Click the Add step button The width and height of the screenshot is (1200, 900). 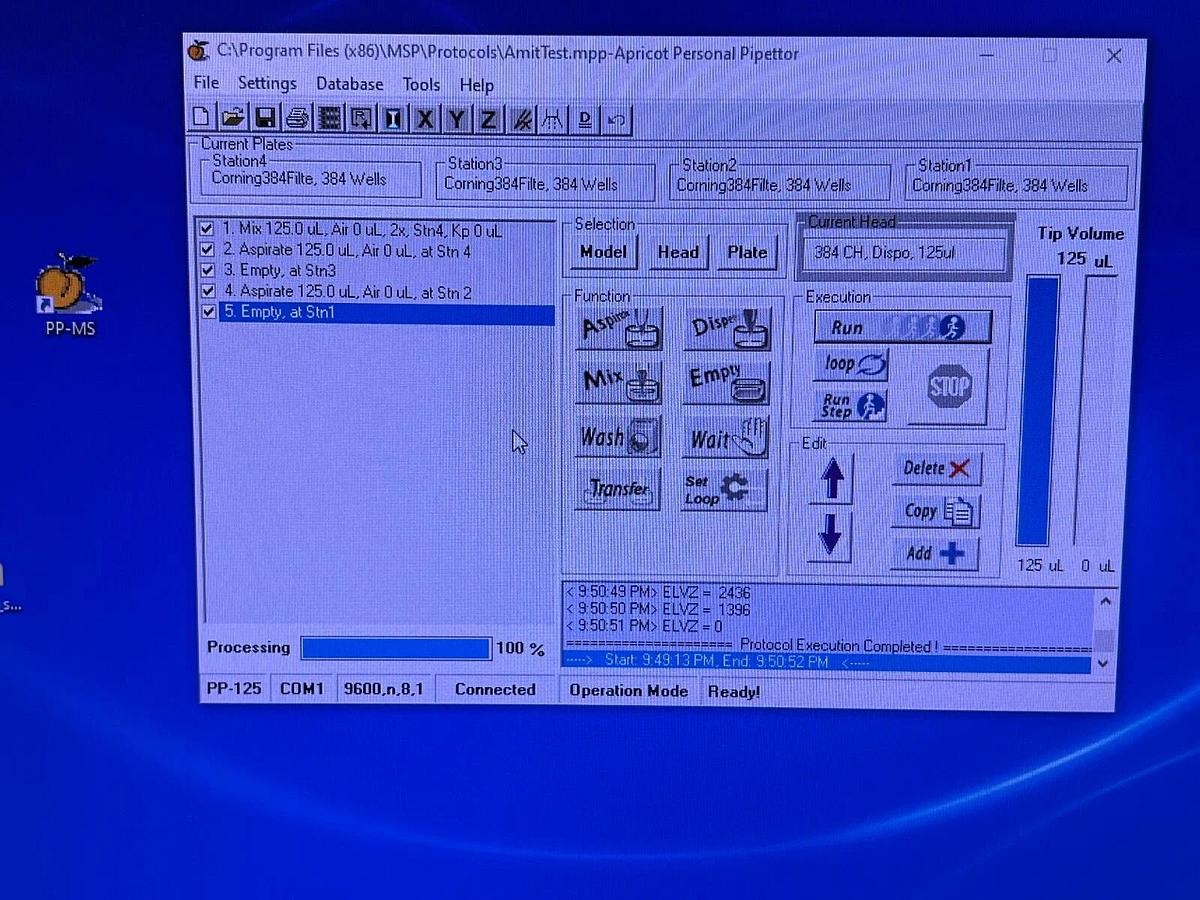tap(935, 553)
